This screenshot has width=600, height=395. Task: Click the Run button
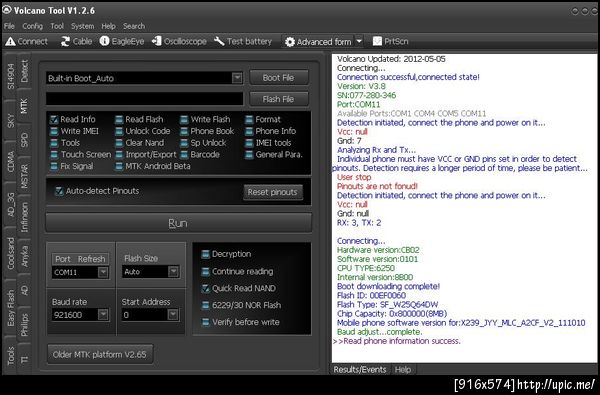(178, 223)
